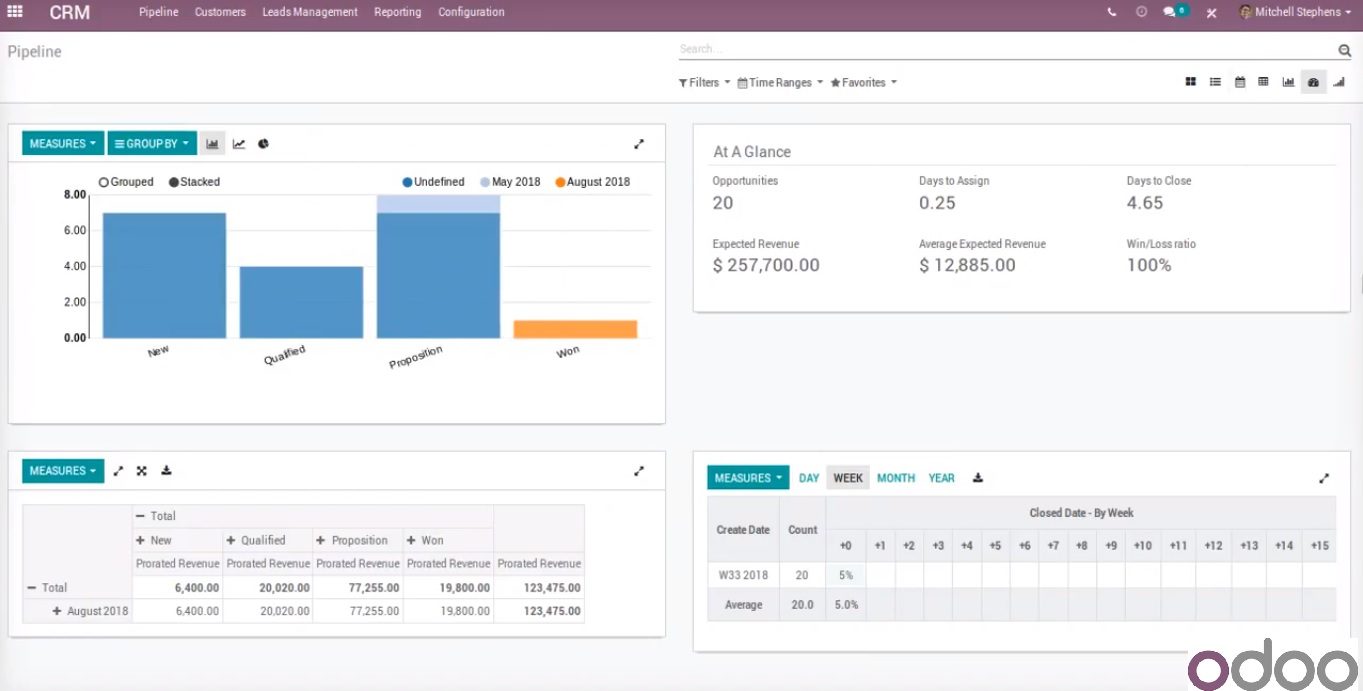Click into the Search field

pyautogui.click(x=1000, y=48)
